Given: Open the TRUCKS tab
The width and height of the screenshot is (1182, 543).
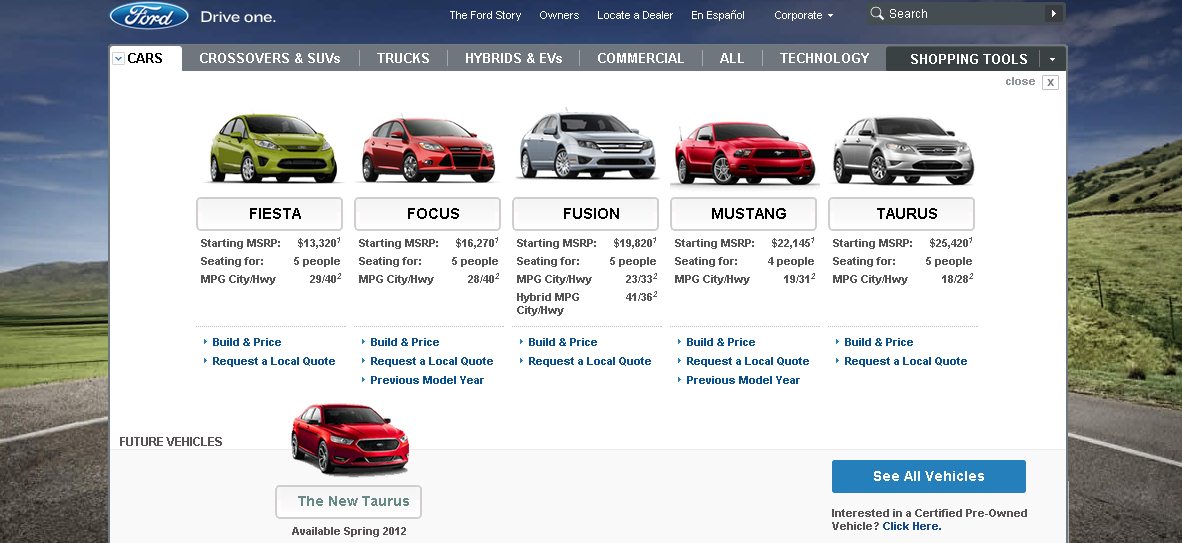Looking at the screenshot, I should 403,58.
